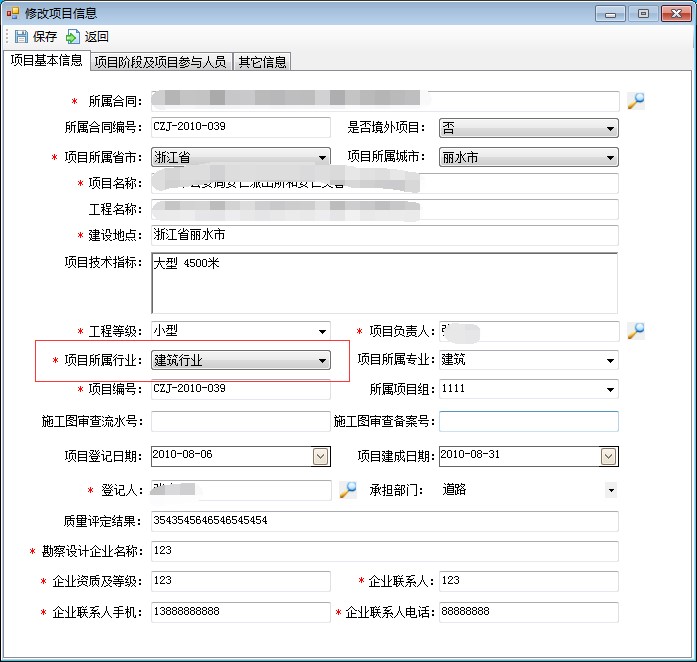
Task: Click search icon beside 登记人 field
Action: (x=347, y=490)
